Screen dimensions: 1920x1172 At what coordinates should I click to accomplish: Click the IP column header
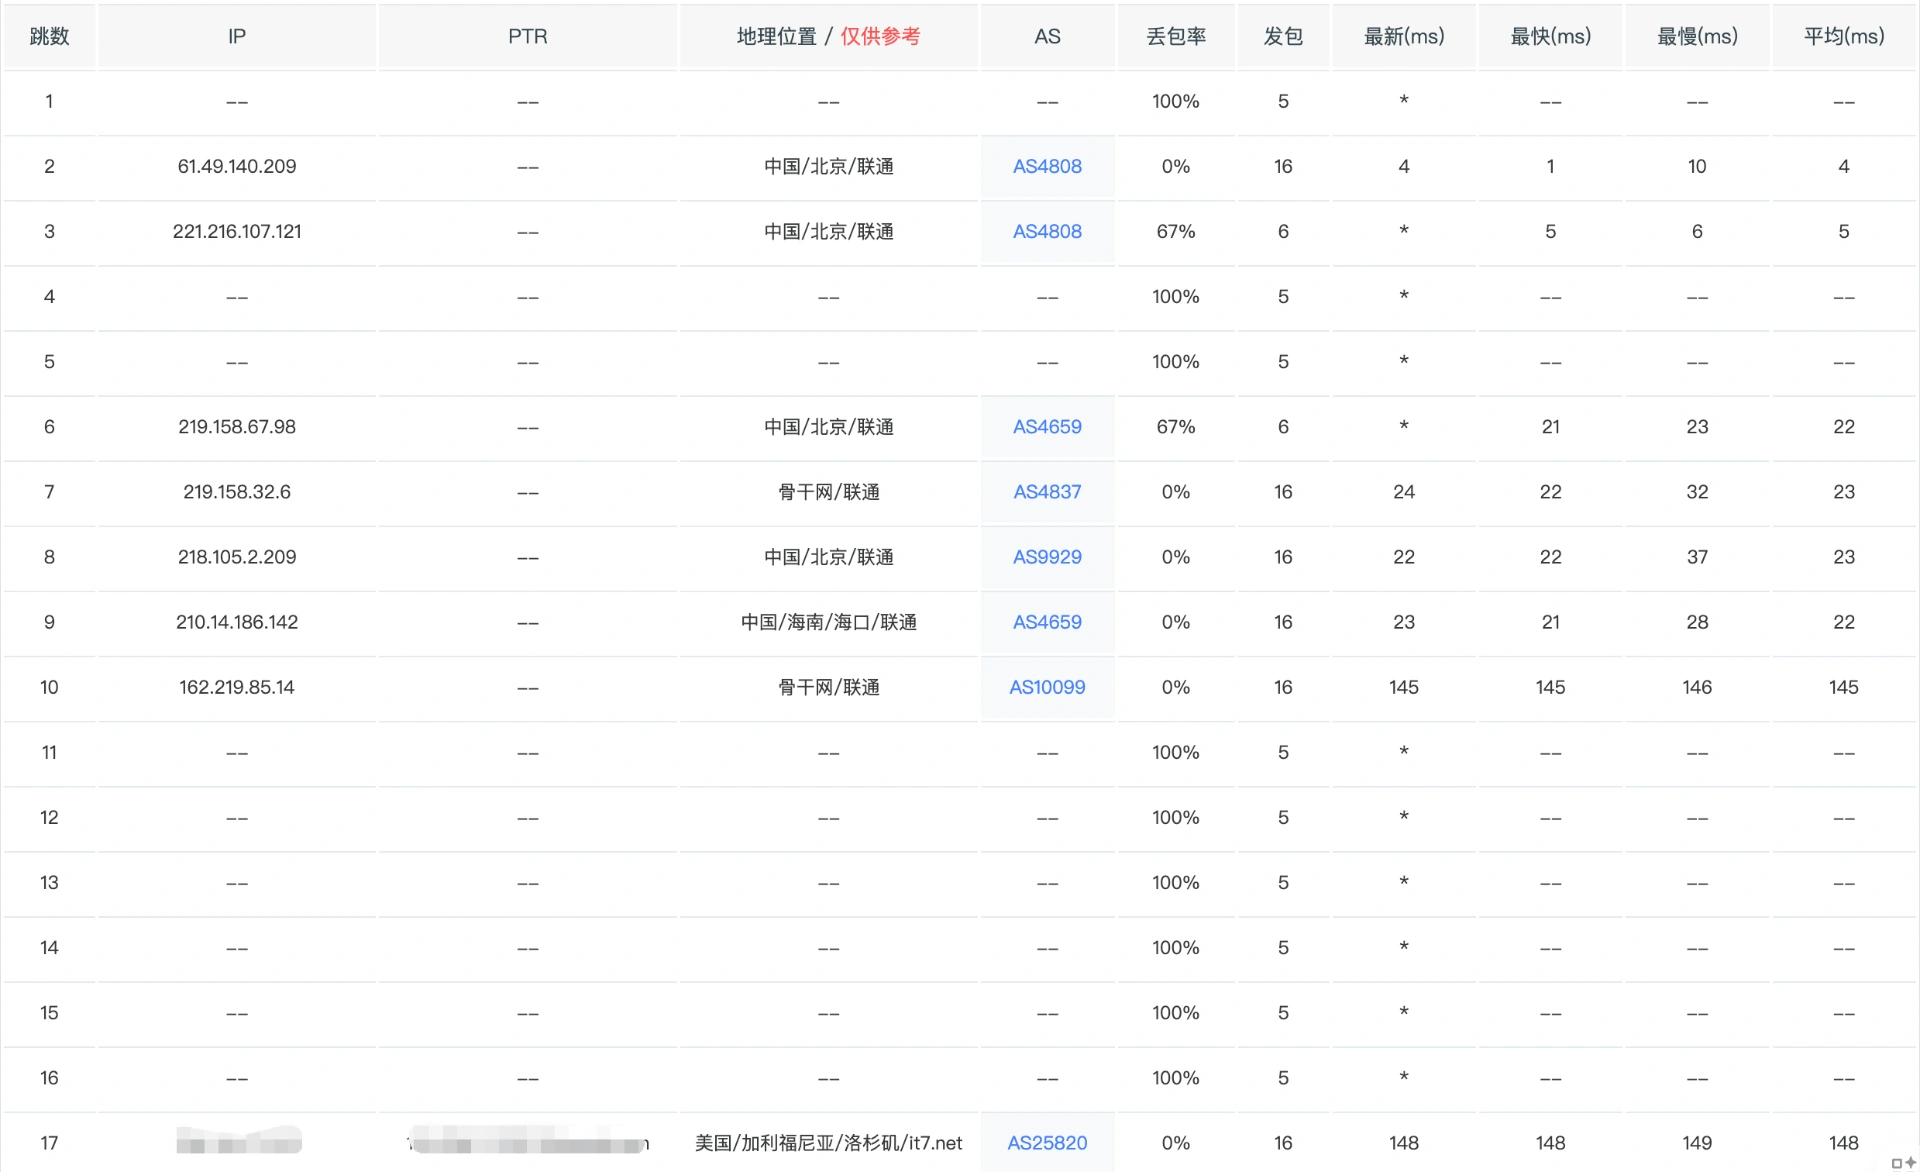pyautogui.click(x=237, y=36)
